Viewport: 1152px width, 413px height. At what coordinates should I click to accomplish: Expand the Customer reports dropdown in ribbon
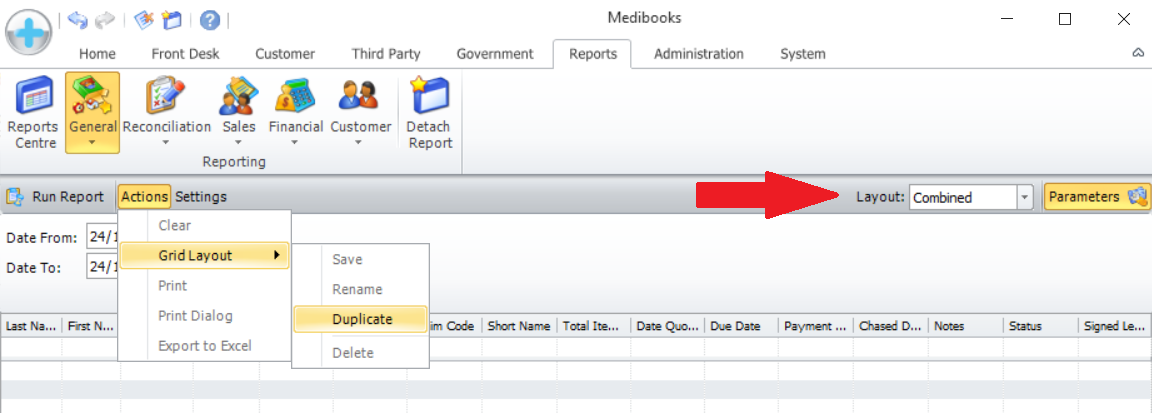[x=360, y=143]
